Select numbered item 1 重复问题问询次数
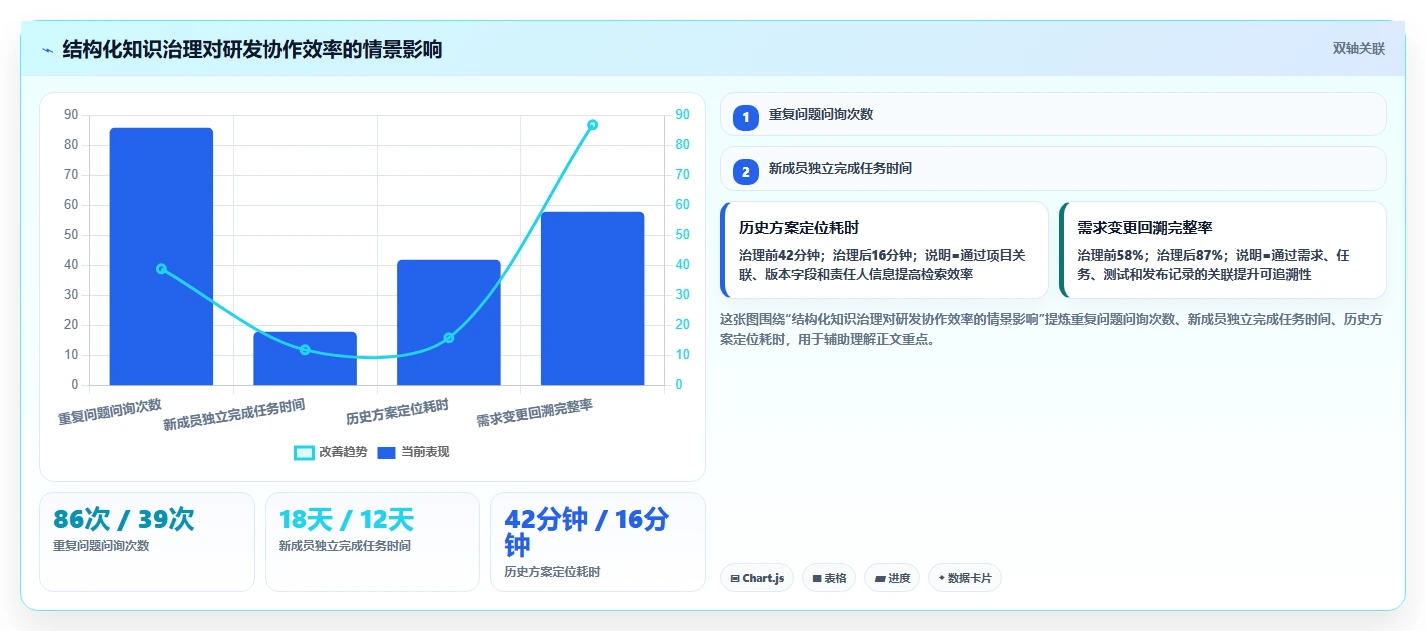The height and width of the screenshot is (631, 1426). coord(1053,114)
